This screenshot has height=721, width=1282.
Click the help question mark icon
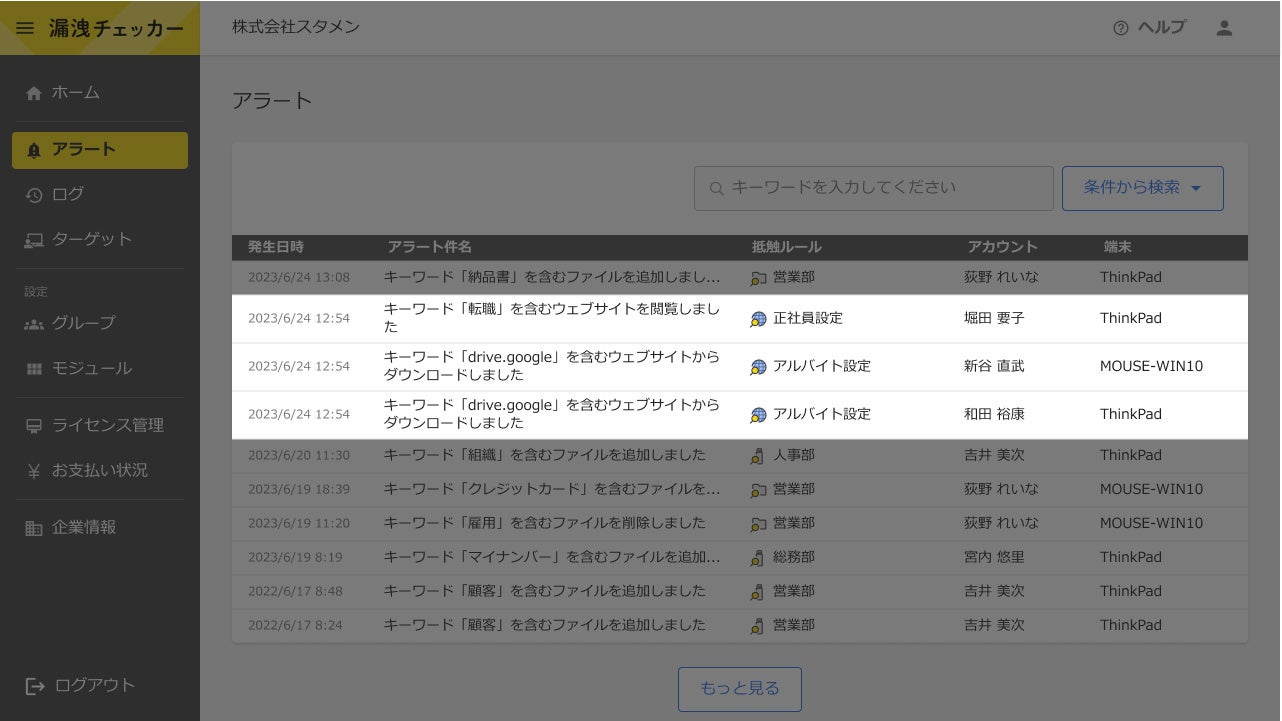click(1120, 28)
